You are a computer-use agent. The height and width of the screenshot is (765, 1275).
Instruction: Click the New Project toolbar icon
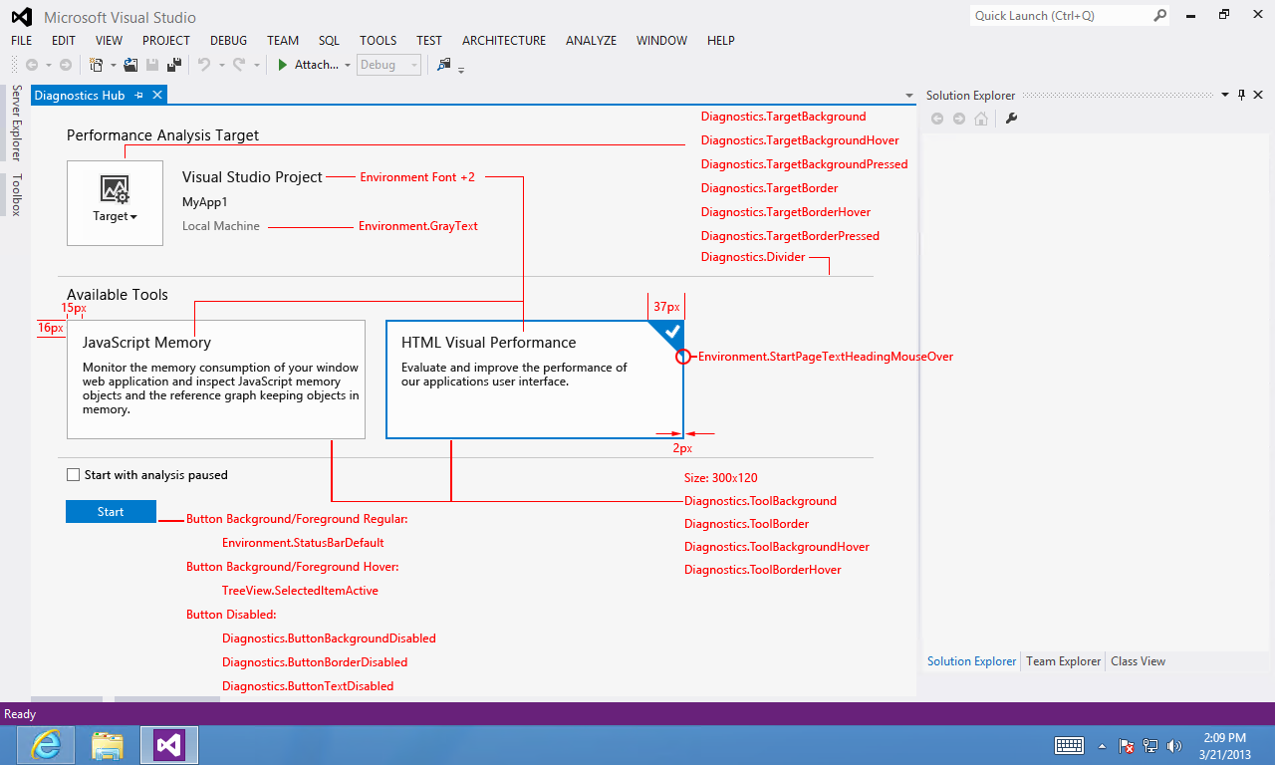[97, 65]
